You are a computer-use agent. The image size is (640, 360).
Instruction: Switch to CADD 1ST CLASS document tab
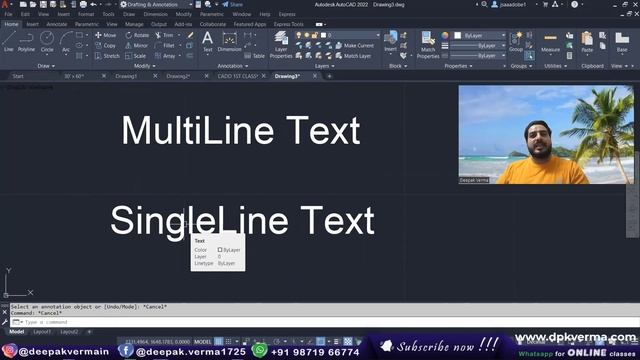237,76
